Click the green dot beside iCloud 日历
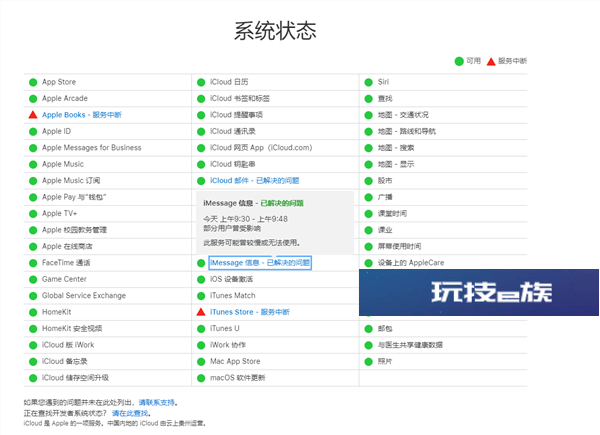The width and height of the screenshot is (600, 435). (201, 82)
